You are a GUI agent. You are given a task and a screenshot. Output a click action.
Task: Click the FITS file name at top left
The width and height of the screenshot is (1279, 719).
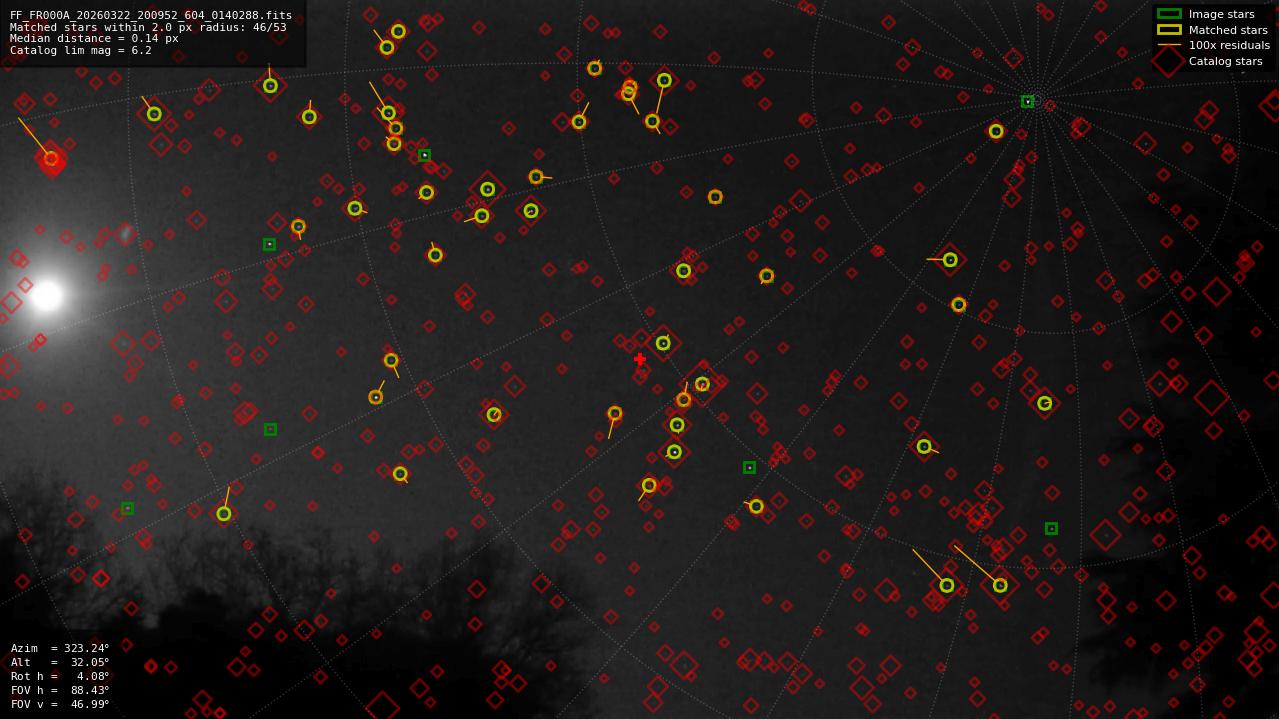151,15
